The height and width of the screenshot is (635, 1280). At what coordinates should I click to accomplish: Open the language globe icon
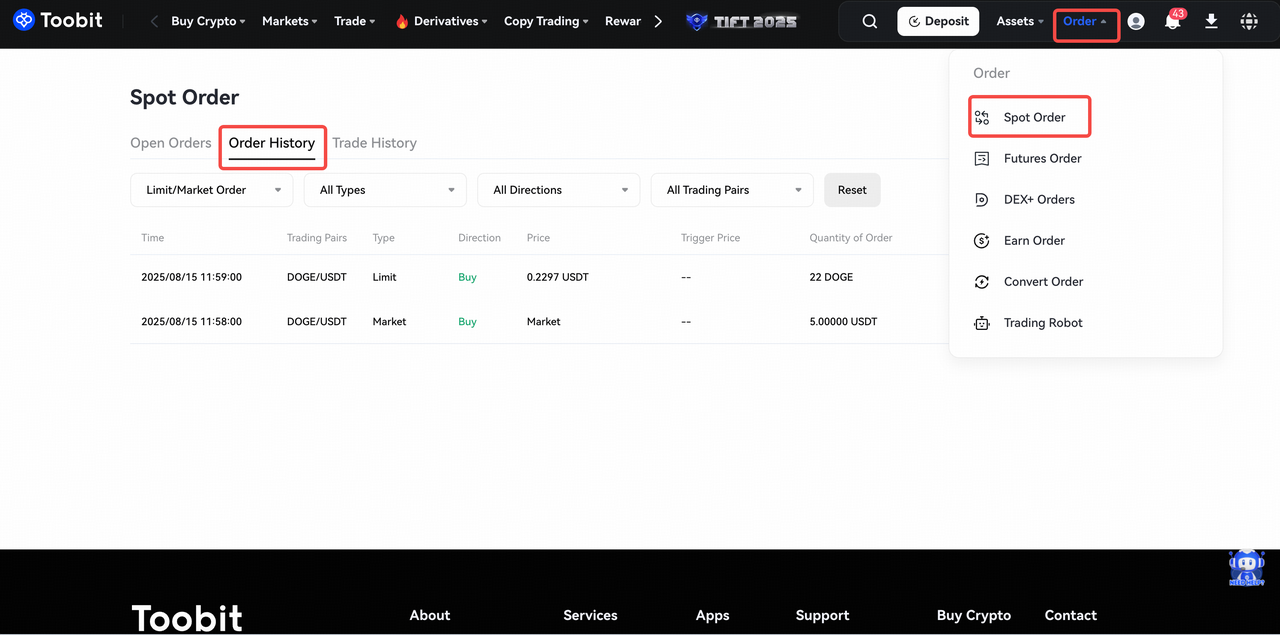(1249, 21)
